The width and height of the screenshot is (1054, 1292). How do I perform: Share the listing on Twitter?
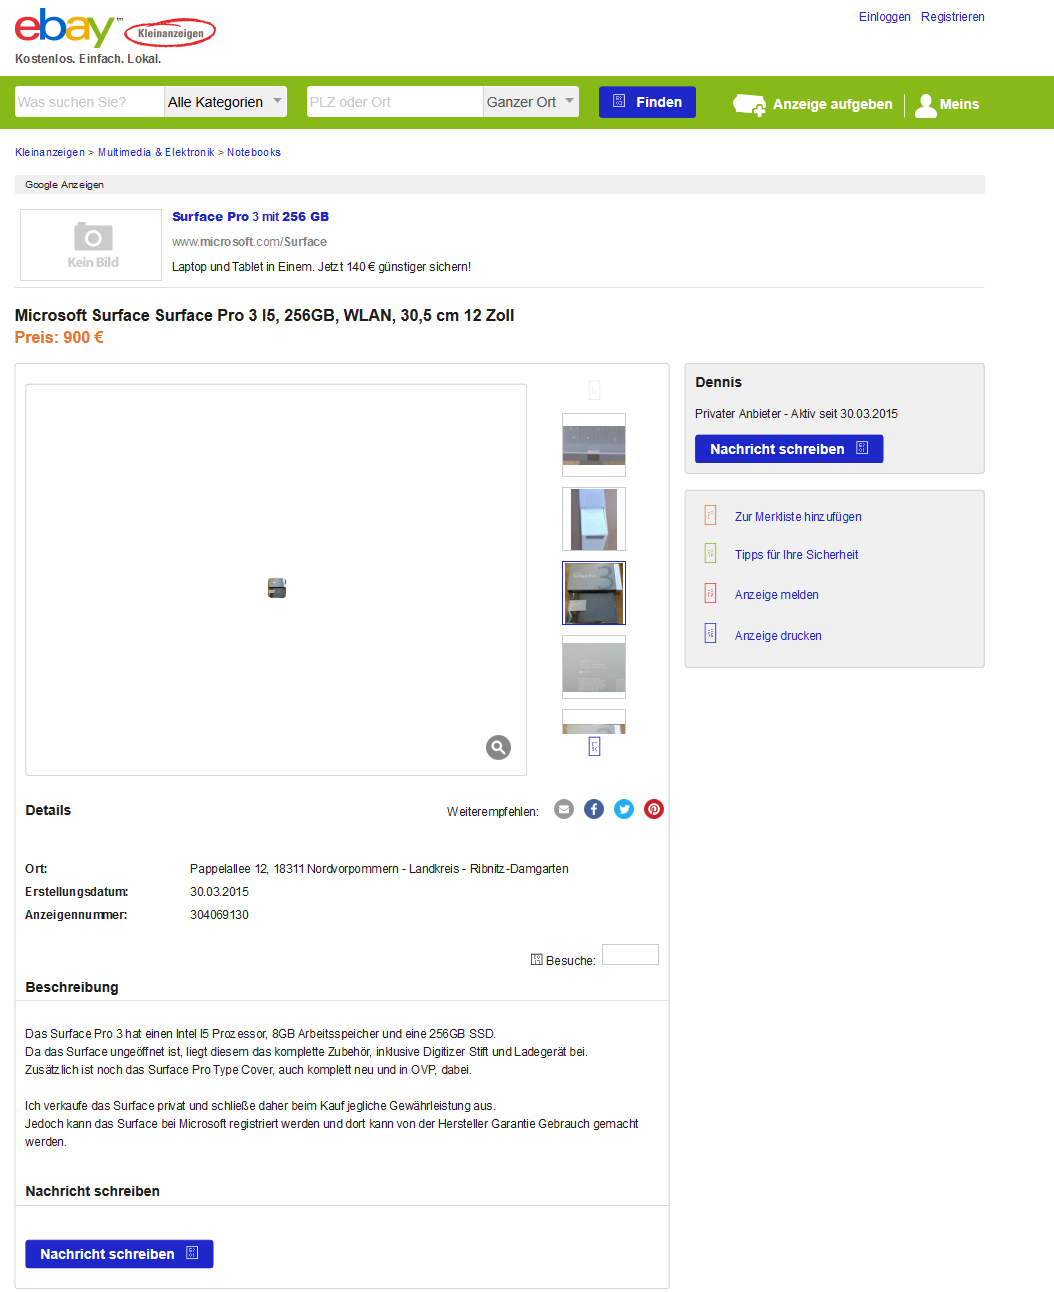[x=624, y=809]
